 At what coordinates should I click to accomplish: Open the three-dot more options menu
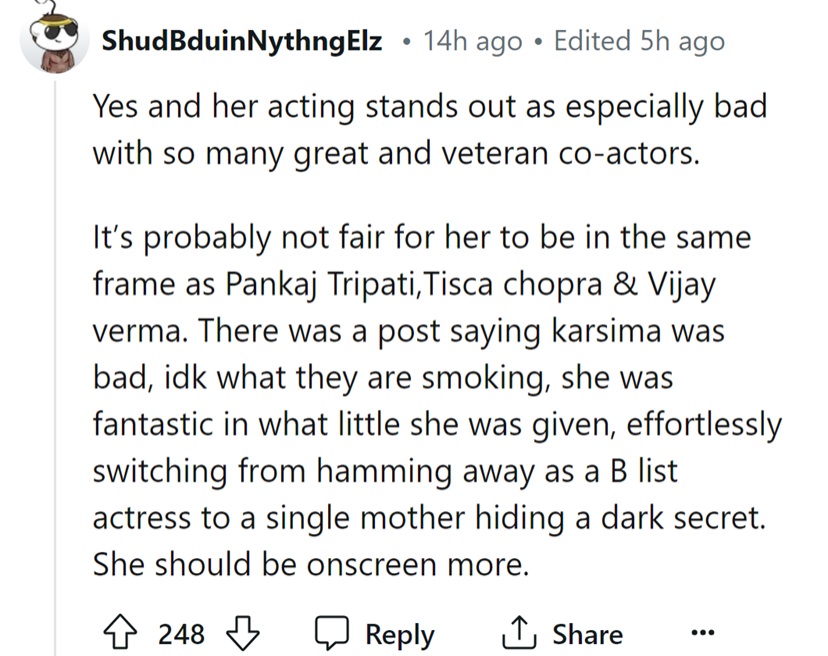point(703,634)
